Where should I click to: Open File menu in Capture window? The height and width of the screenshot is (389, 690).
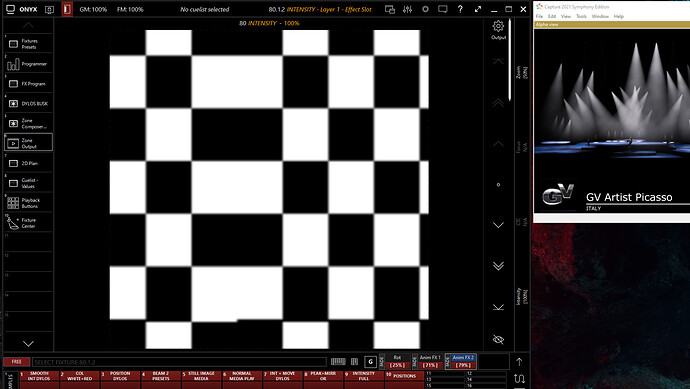[x=539, y=16]
